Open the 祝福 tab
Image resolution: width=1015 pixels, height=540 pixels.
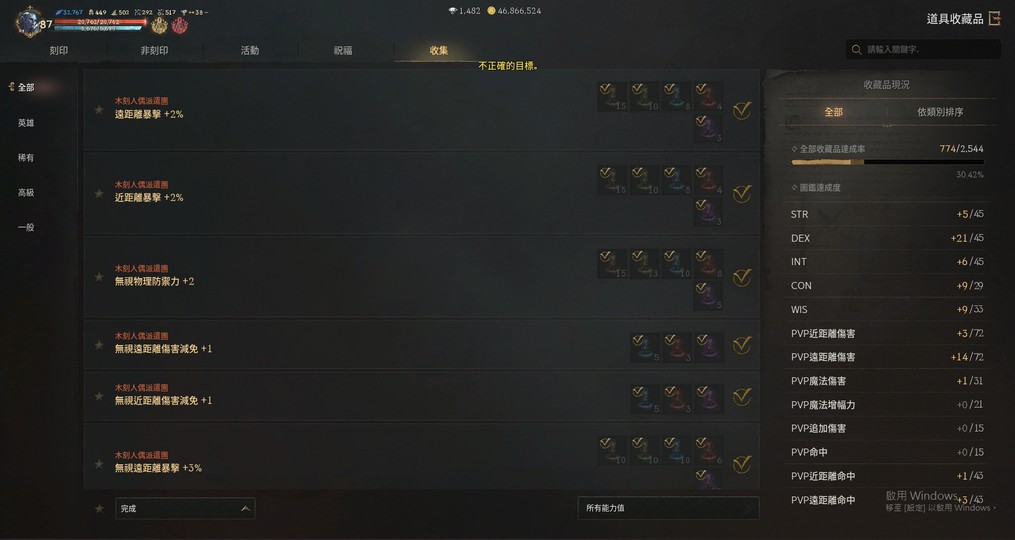343,51
